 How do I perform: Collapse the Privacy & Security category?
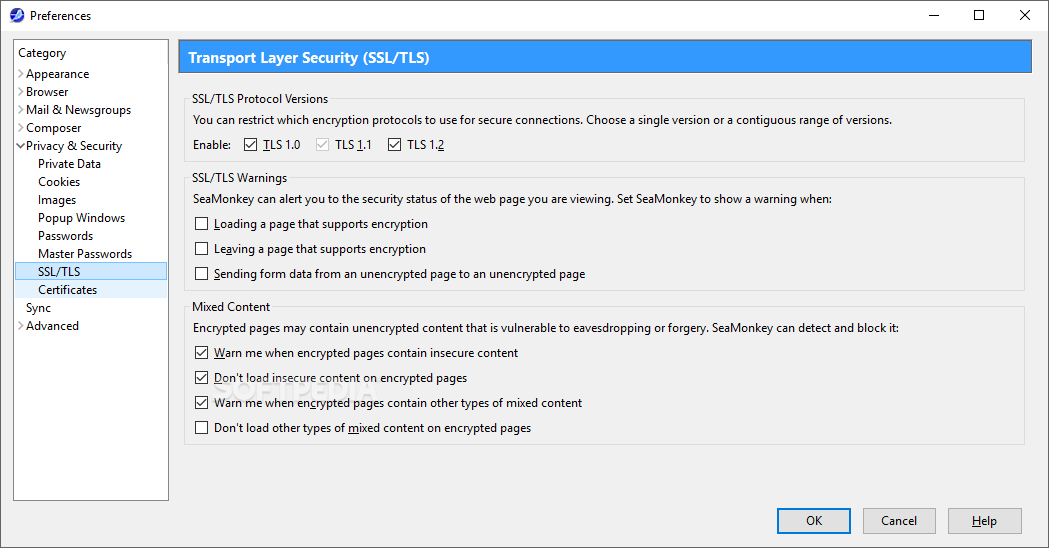click(21, 146)
